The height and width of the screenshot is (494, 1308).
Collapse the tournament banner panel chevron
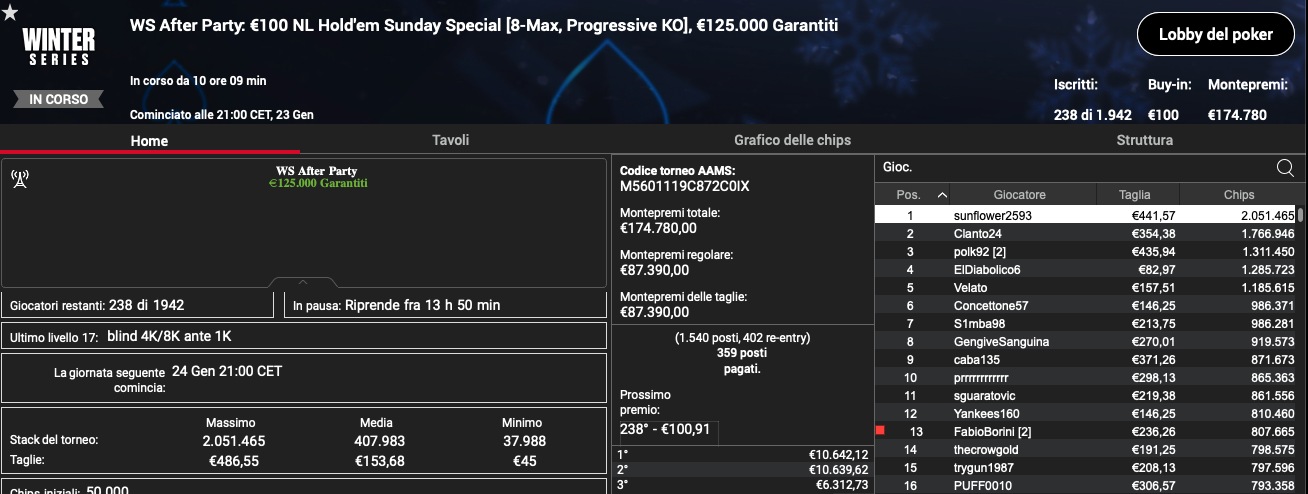pos(303,283)
